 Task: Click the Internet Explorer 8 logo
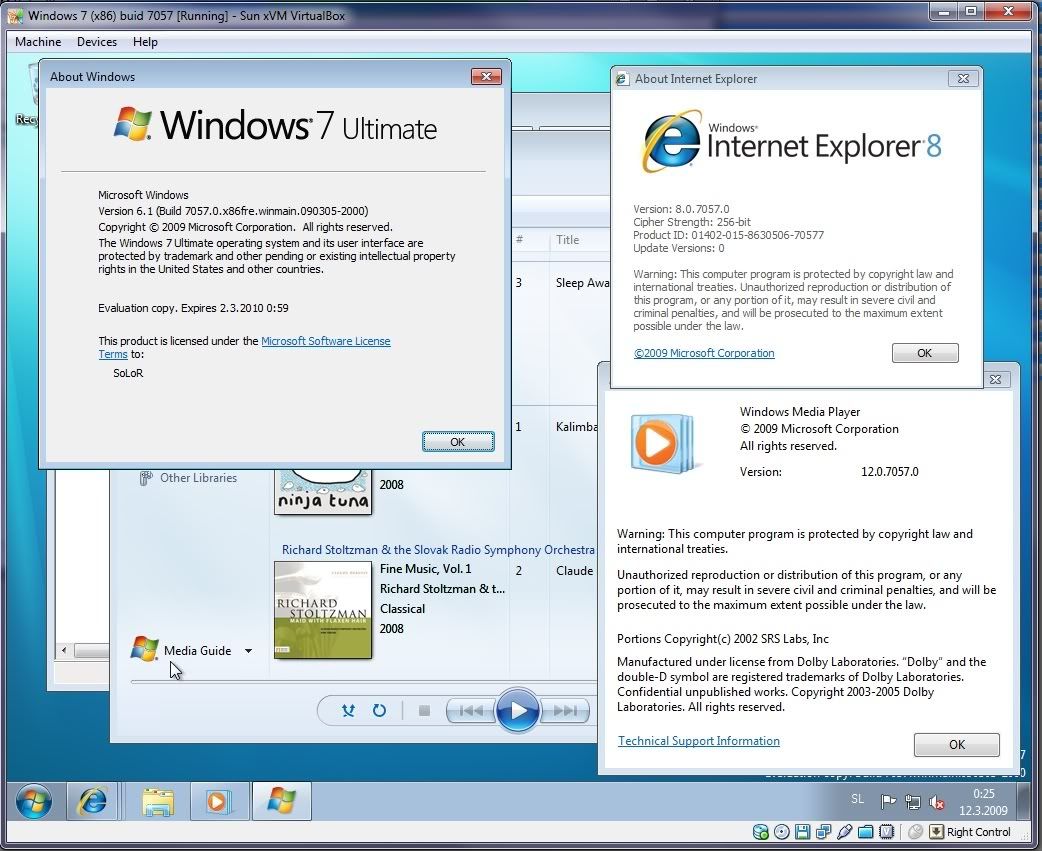(x=671, y=142)
